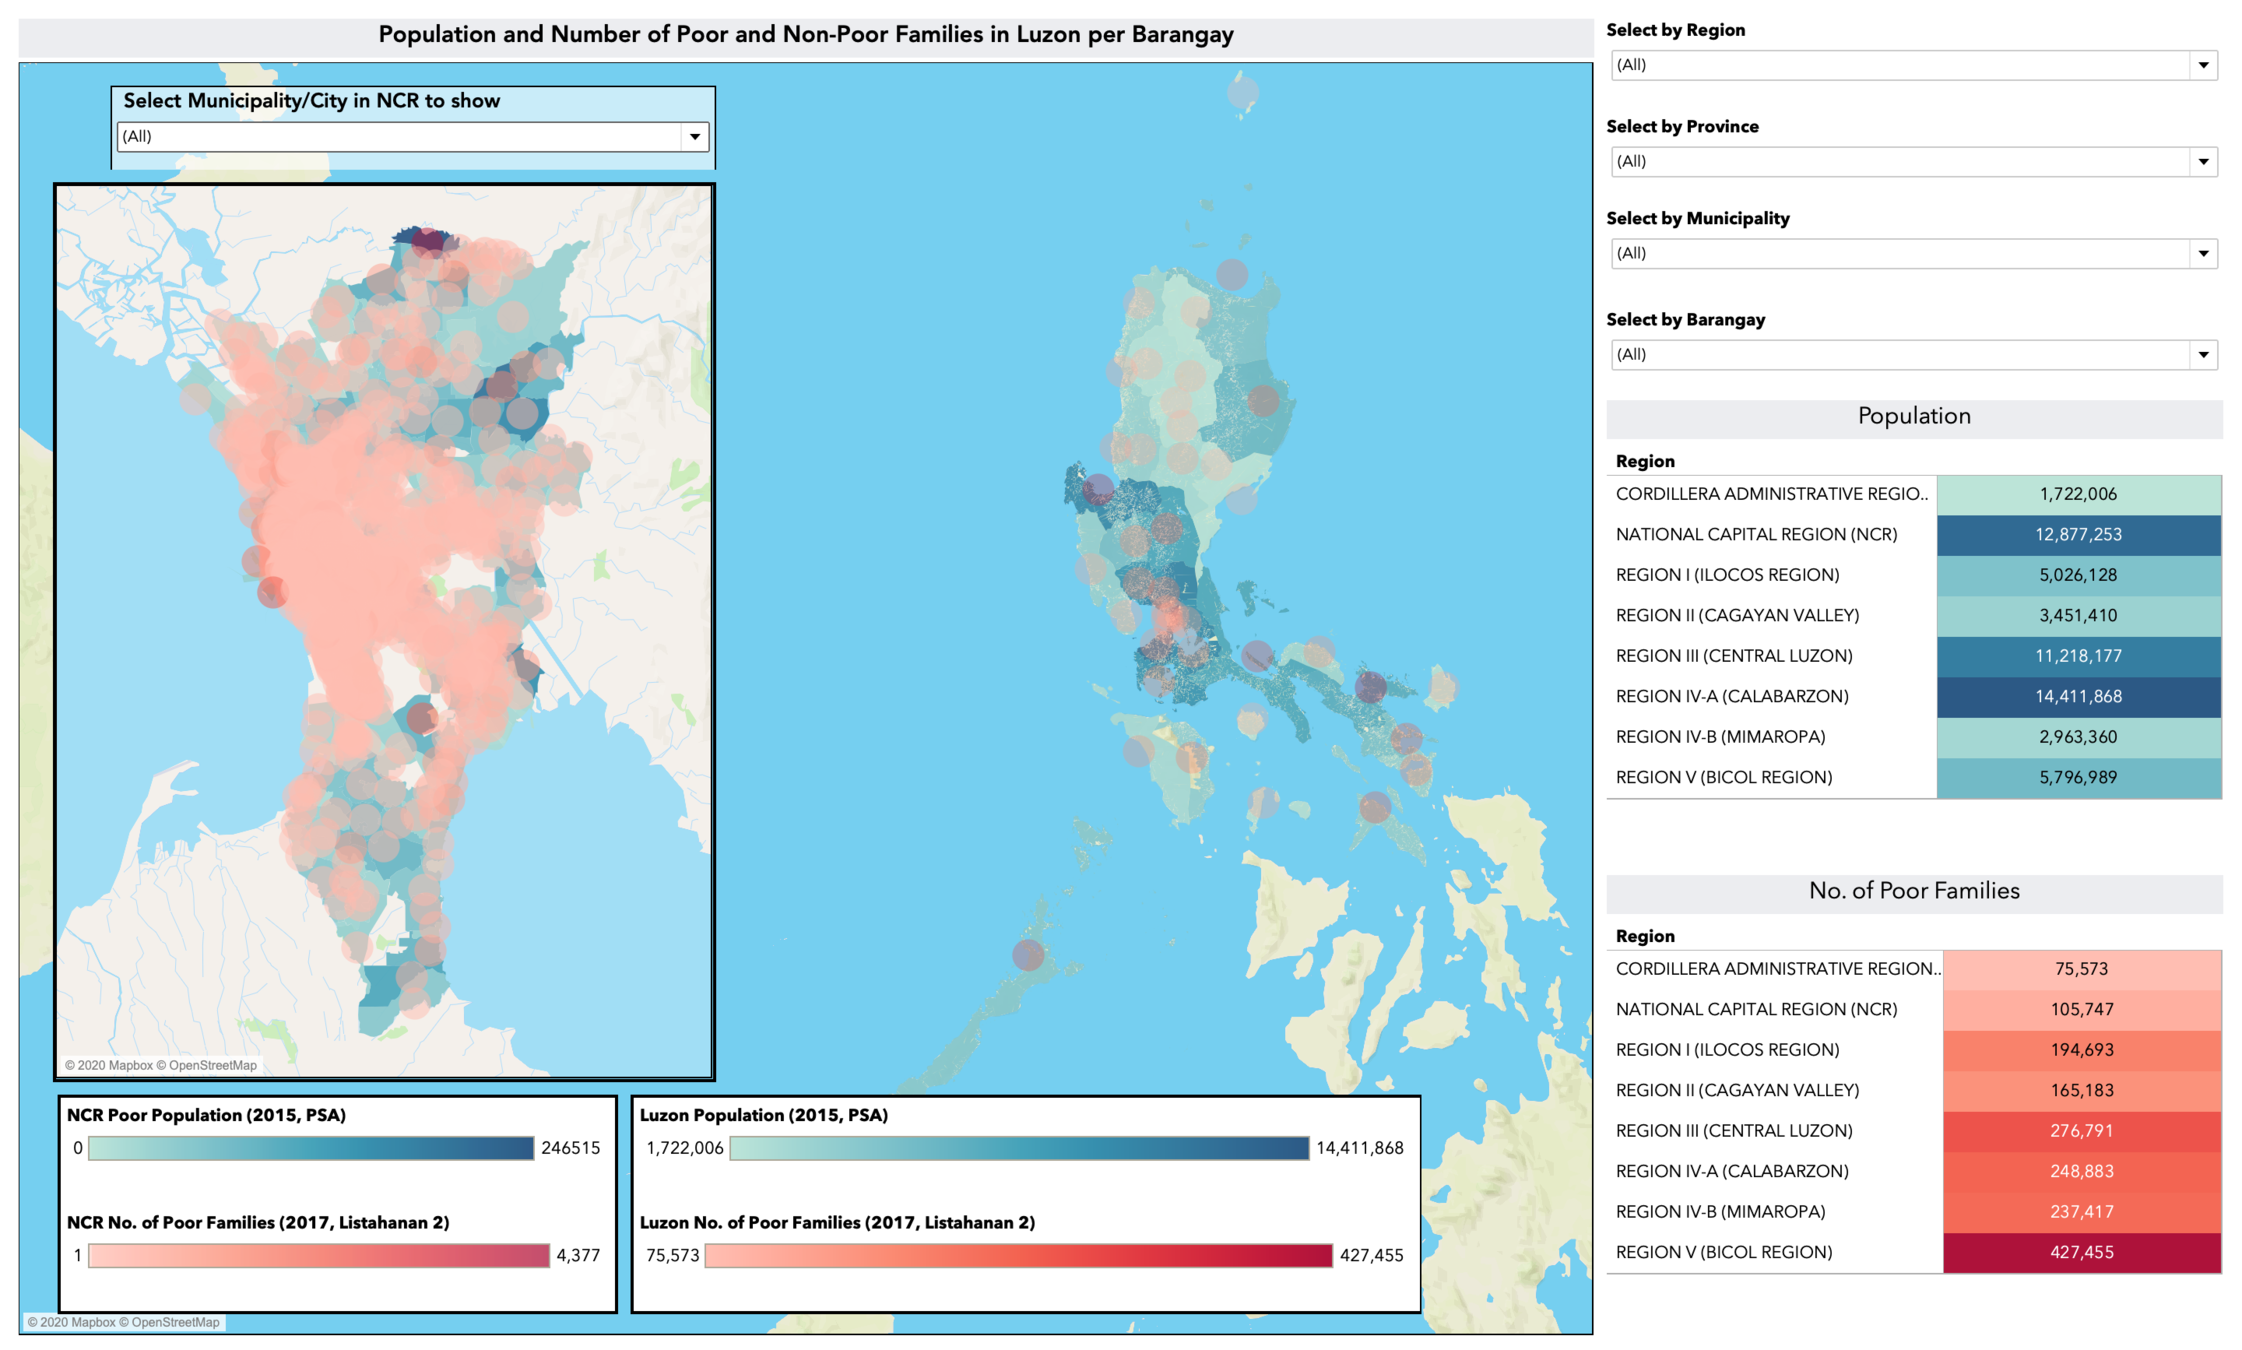Select Region IV-A CALABARZON population value

2078,697
